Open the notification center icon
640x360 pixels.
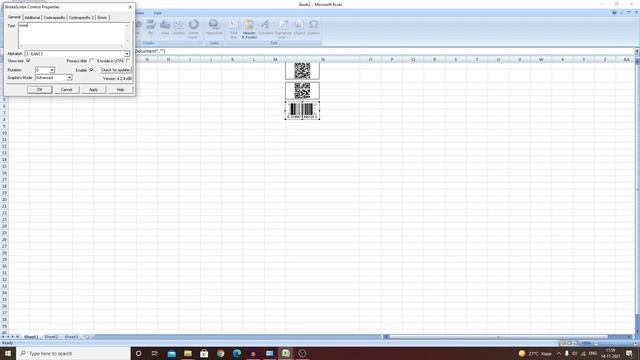(x=629, y=353)
